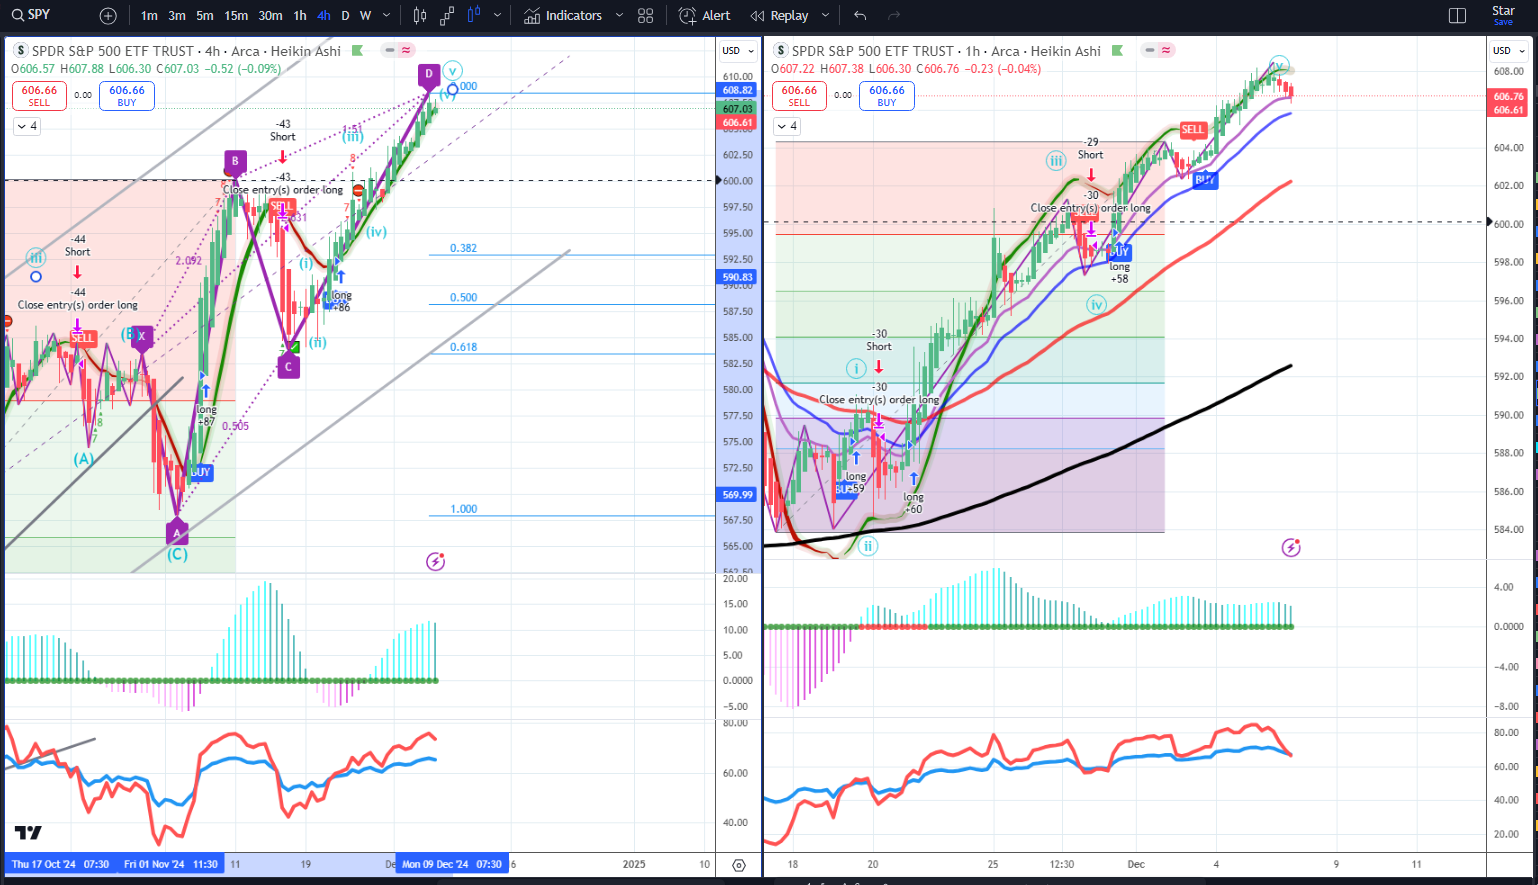Click the blue Heikin Ashi candle icon

point(473,15)
